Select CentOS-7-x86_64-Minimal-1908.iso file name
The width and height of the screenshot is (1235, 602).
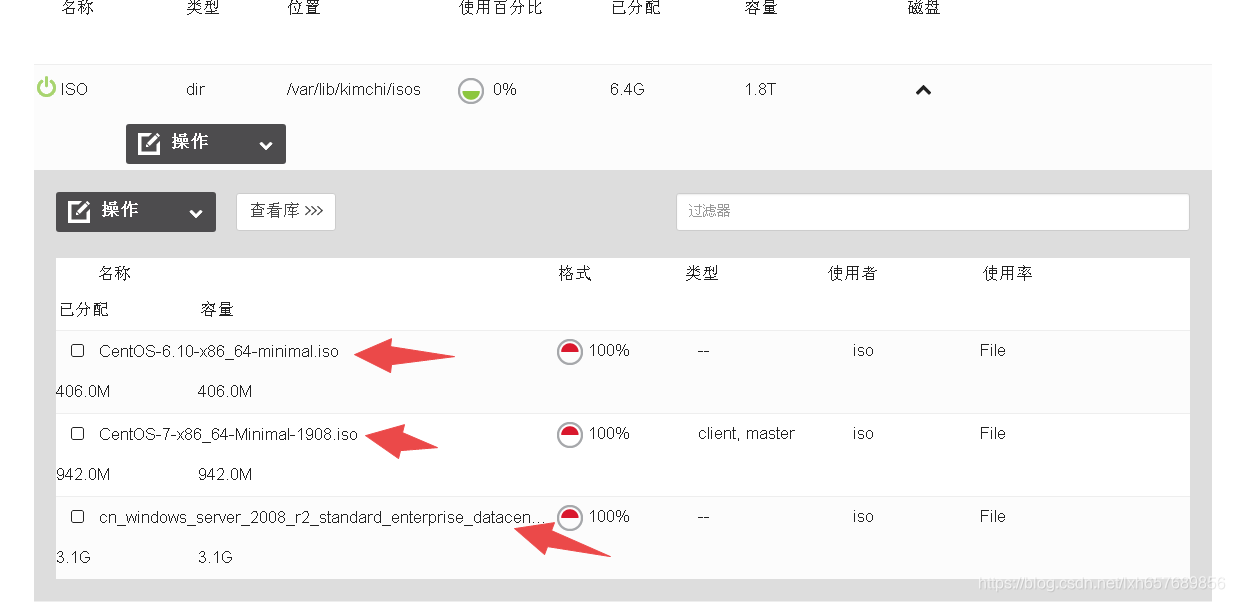pyautogui.click(x=228, y=434)
